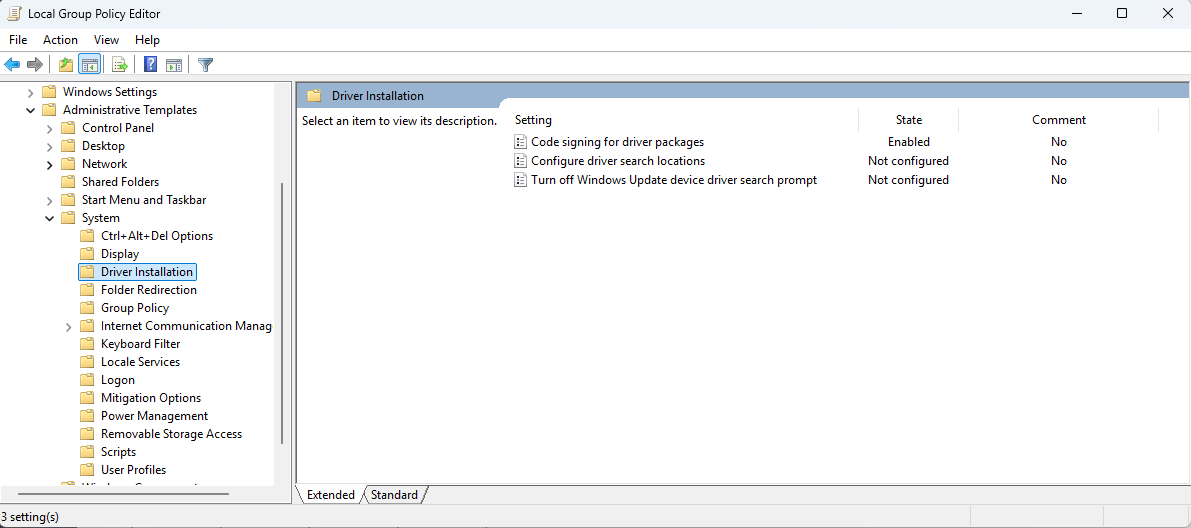
Task: Select User Profiles in the tree
Action: pos(134,470)
